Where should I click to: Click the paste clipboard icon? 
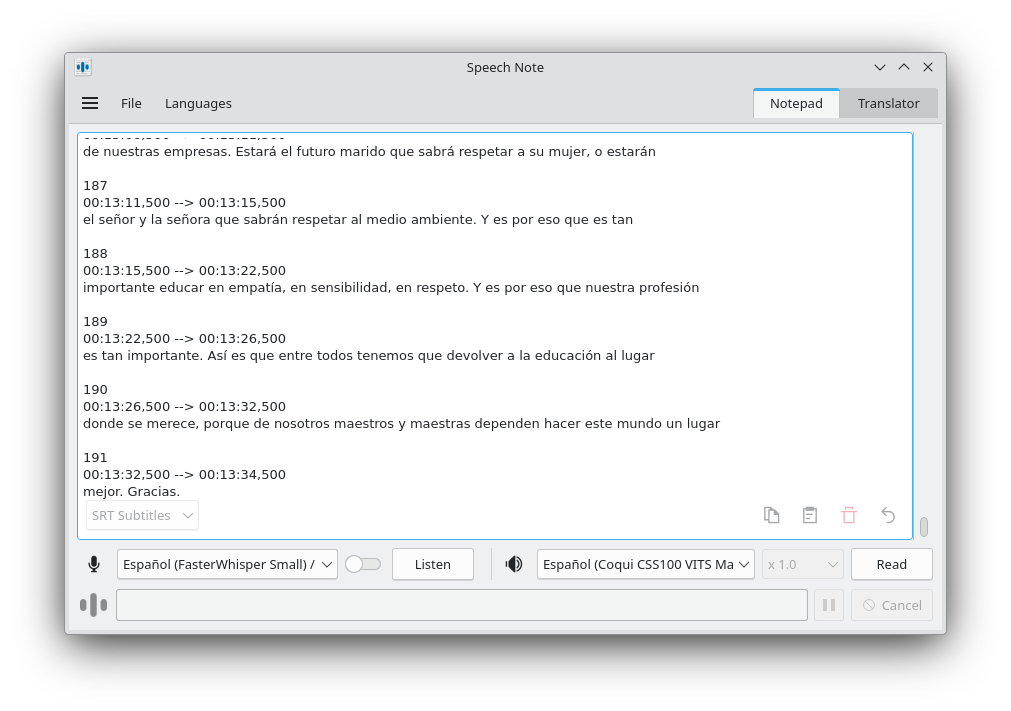tap(810, 515)
